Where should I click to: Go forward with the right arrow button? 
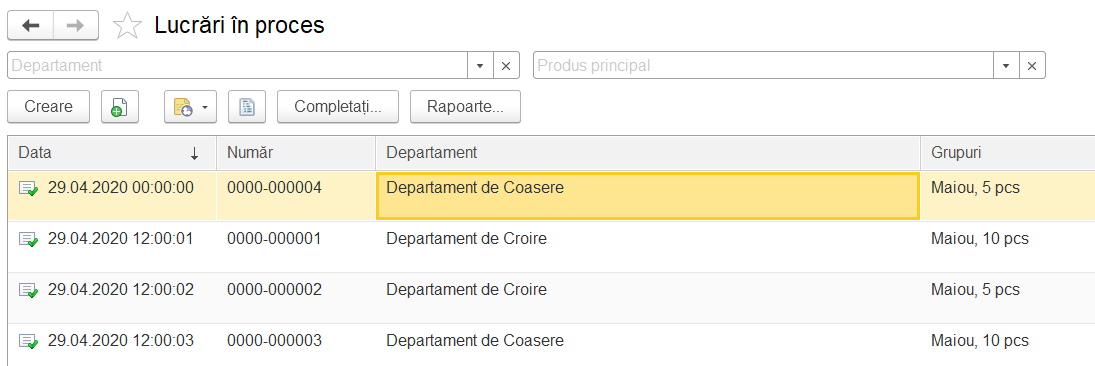75,26
